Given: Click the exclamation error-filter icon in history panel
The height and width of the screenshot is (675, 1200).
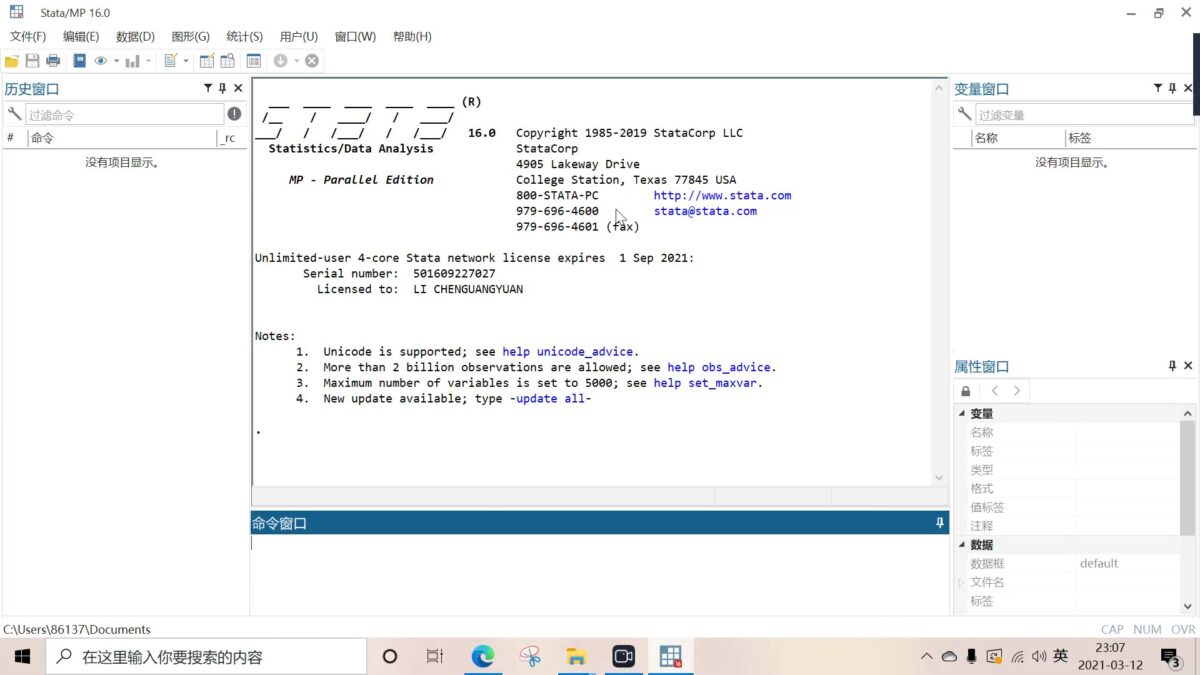Looking at the screenshot, I should [234, 114].
